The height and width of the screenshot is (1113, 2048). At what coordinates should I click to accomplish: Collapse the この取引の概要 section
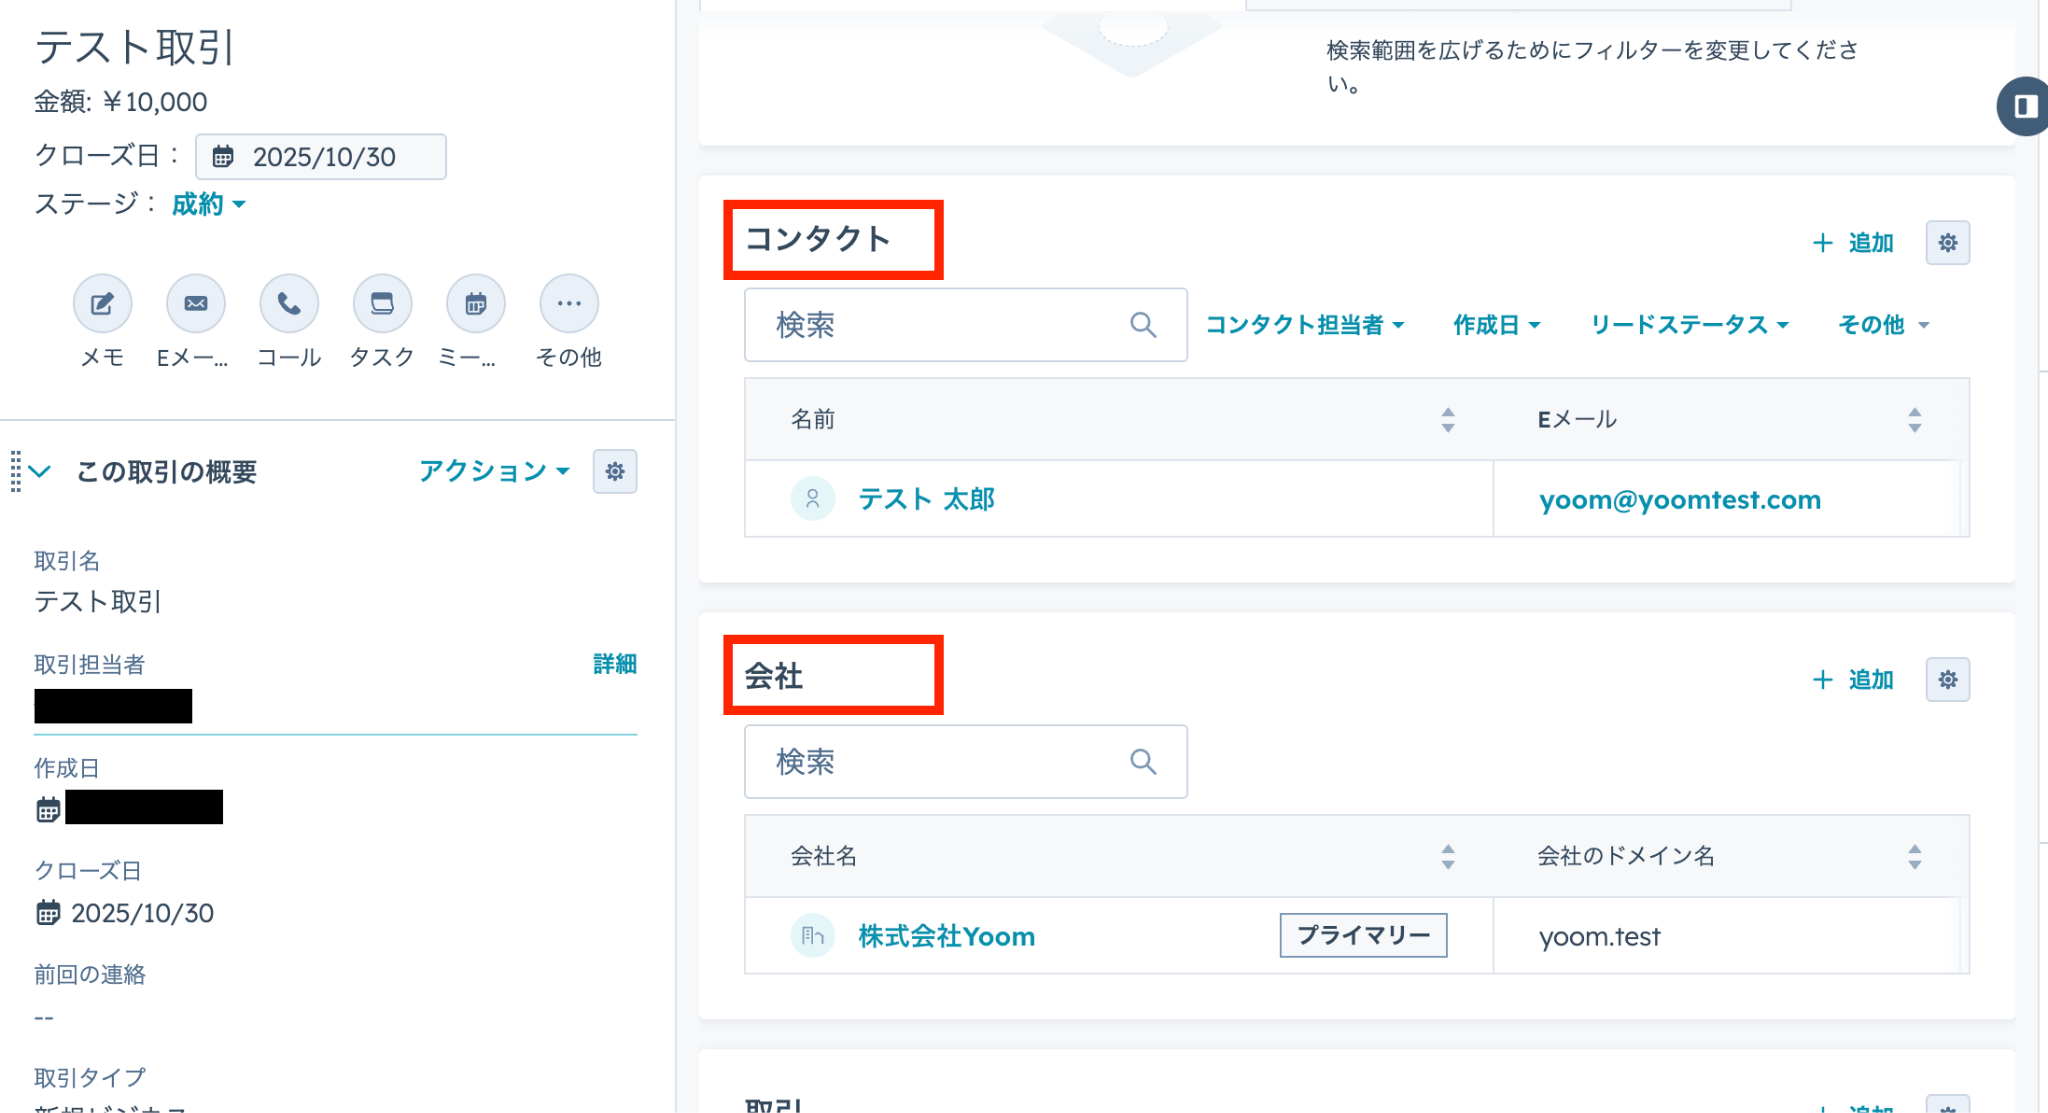tap(40, 471)
